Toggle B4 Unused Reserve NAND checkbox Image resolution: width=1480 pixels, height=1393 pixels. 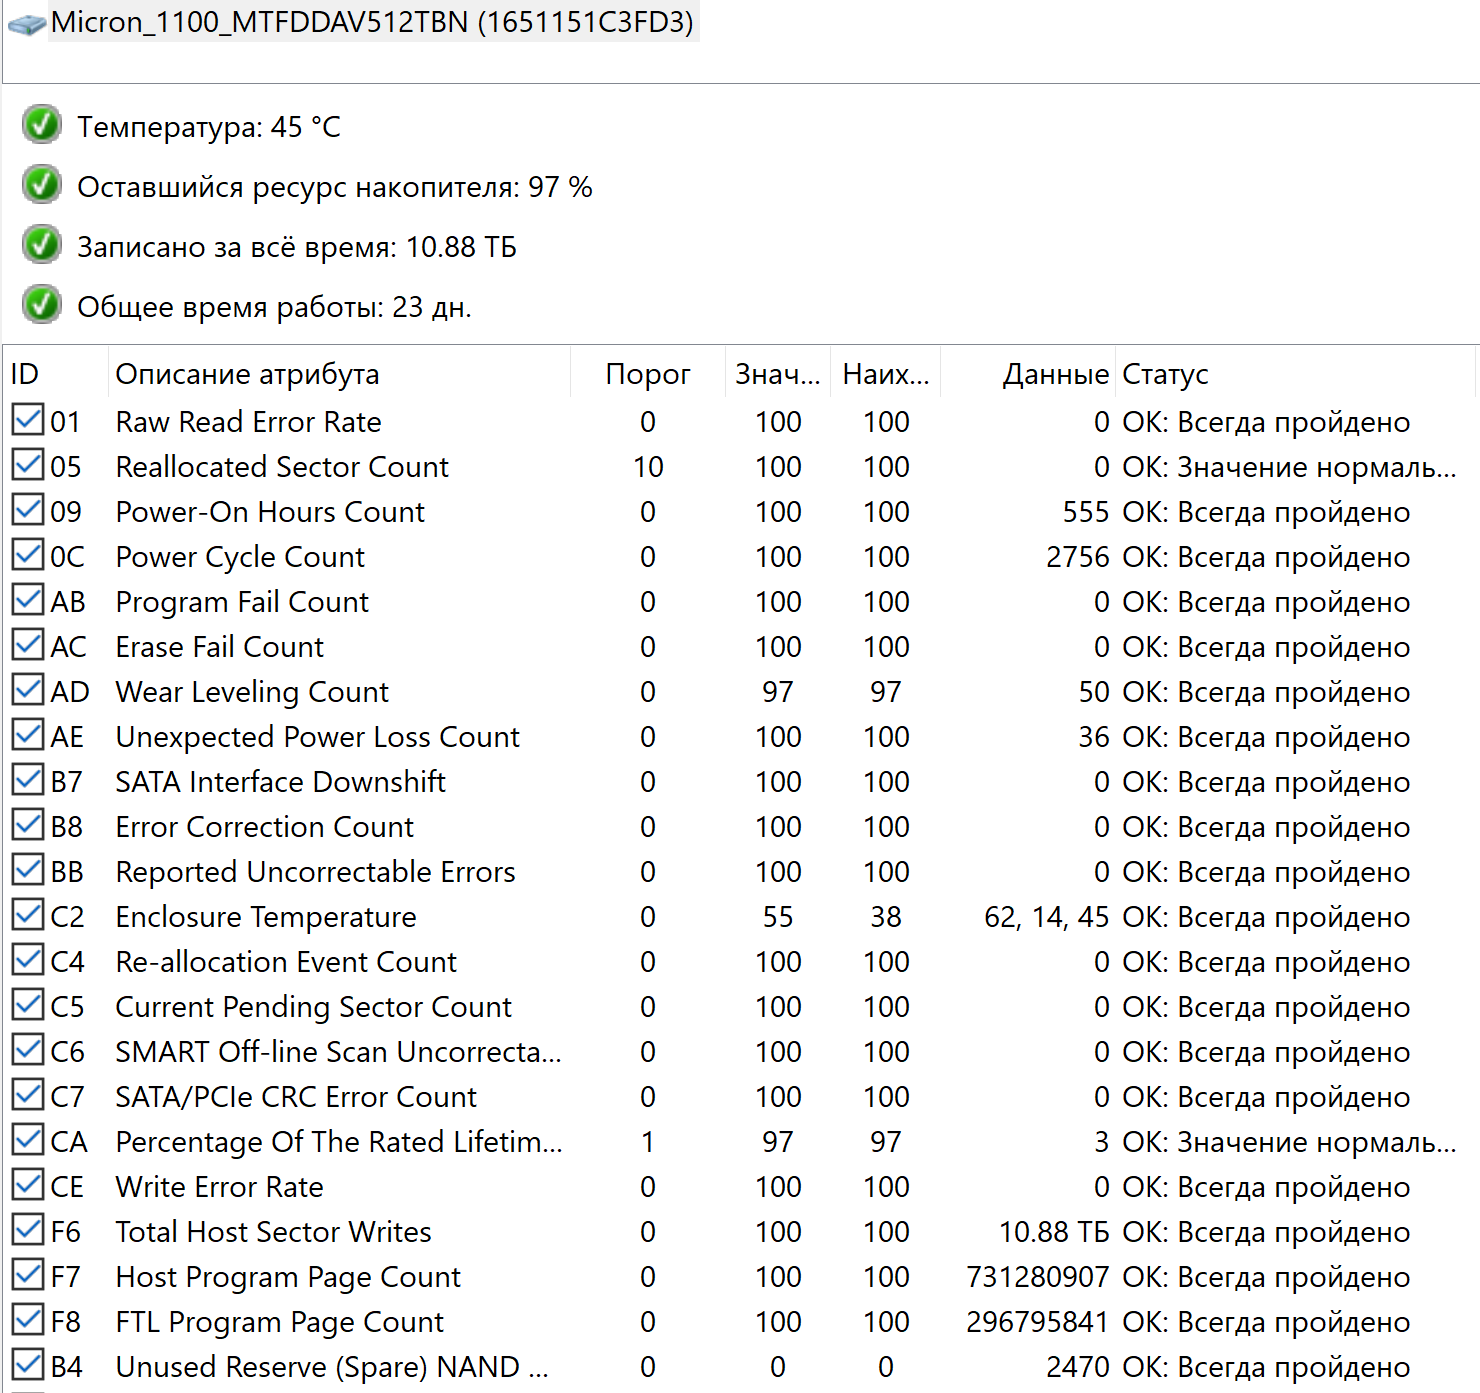pyautogui.click(x=28, y=1365)
